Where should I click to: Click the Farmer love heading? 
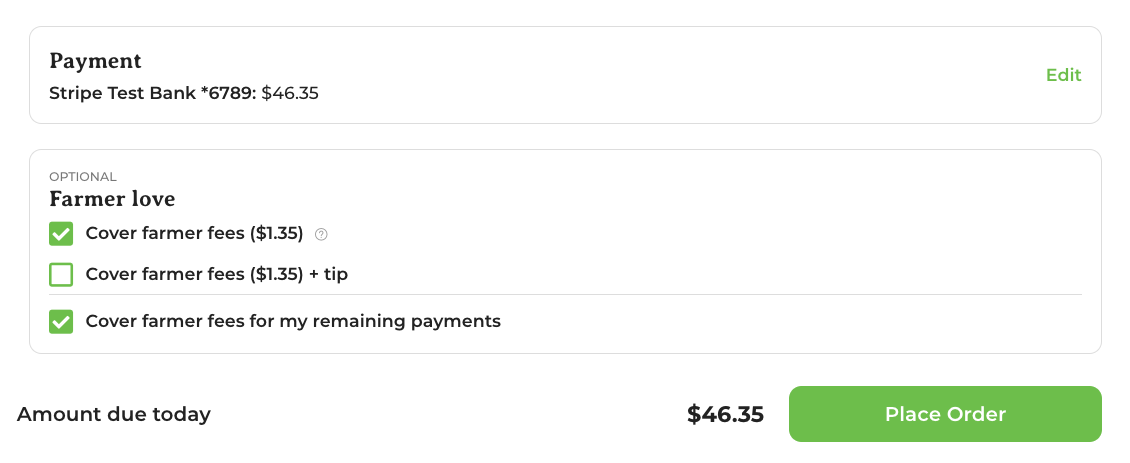point(112,198)
